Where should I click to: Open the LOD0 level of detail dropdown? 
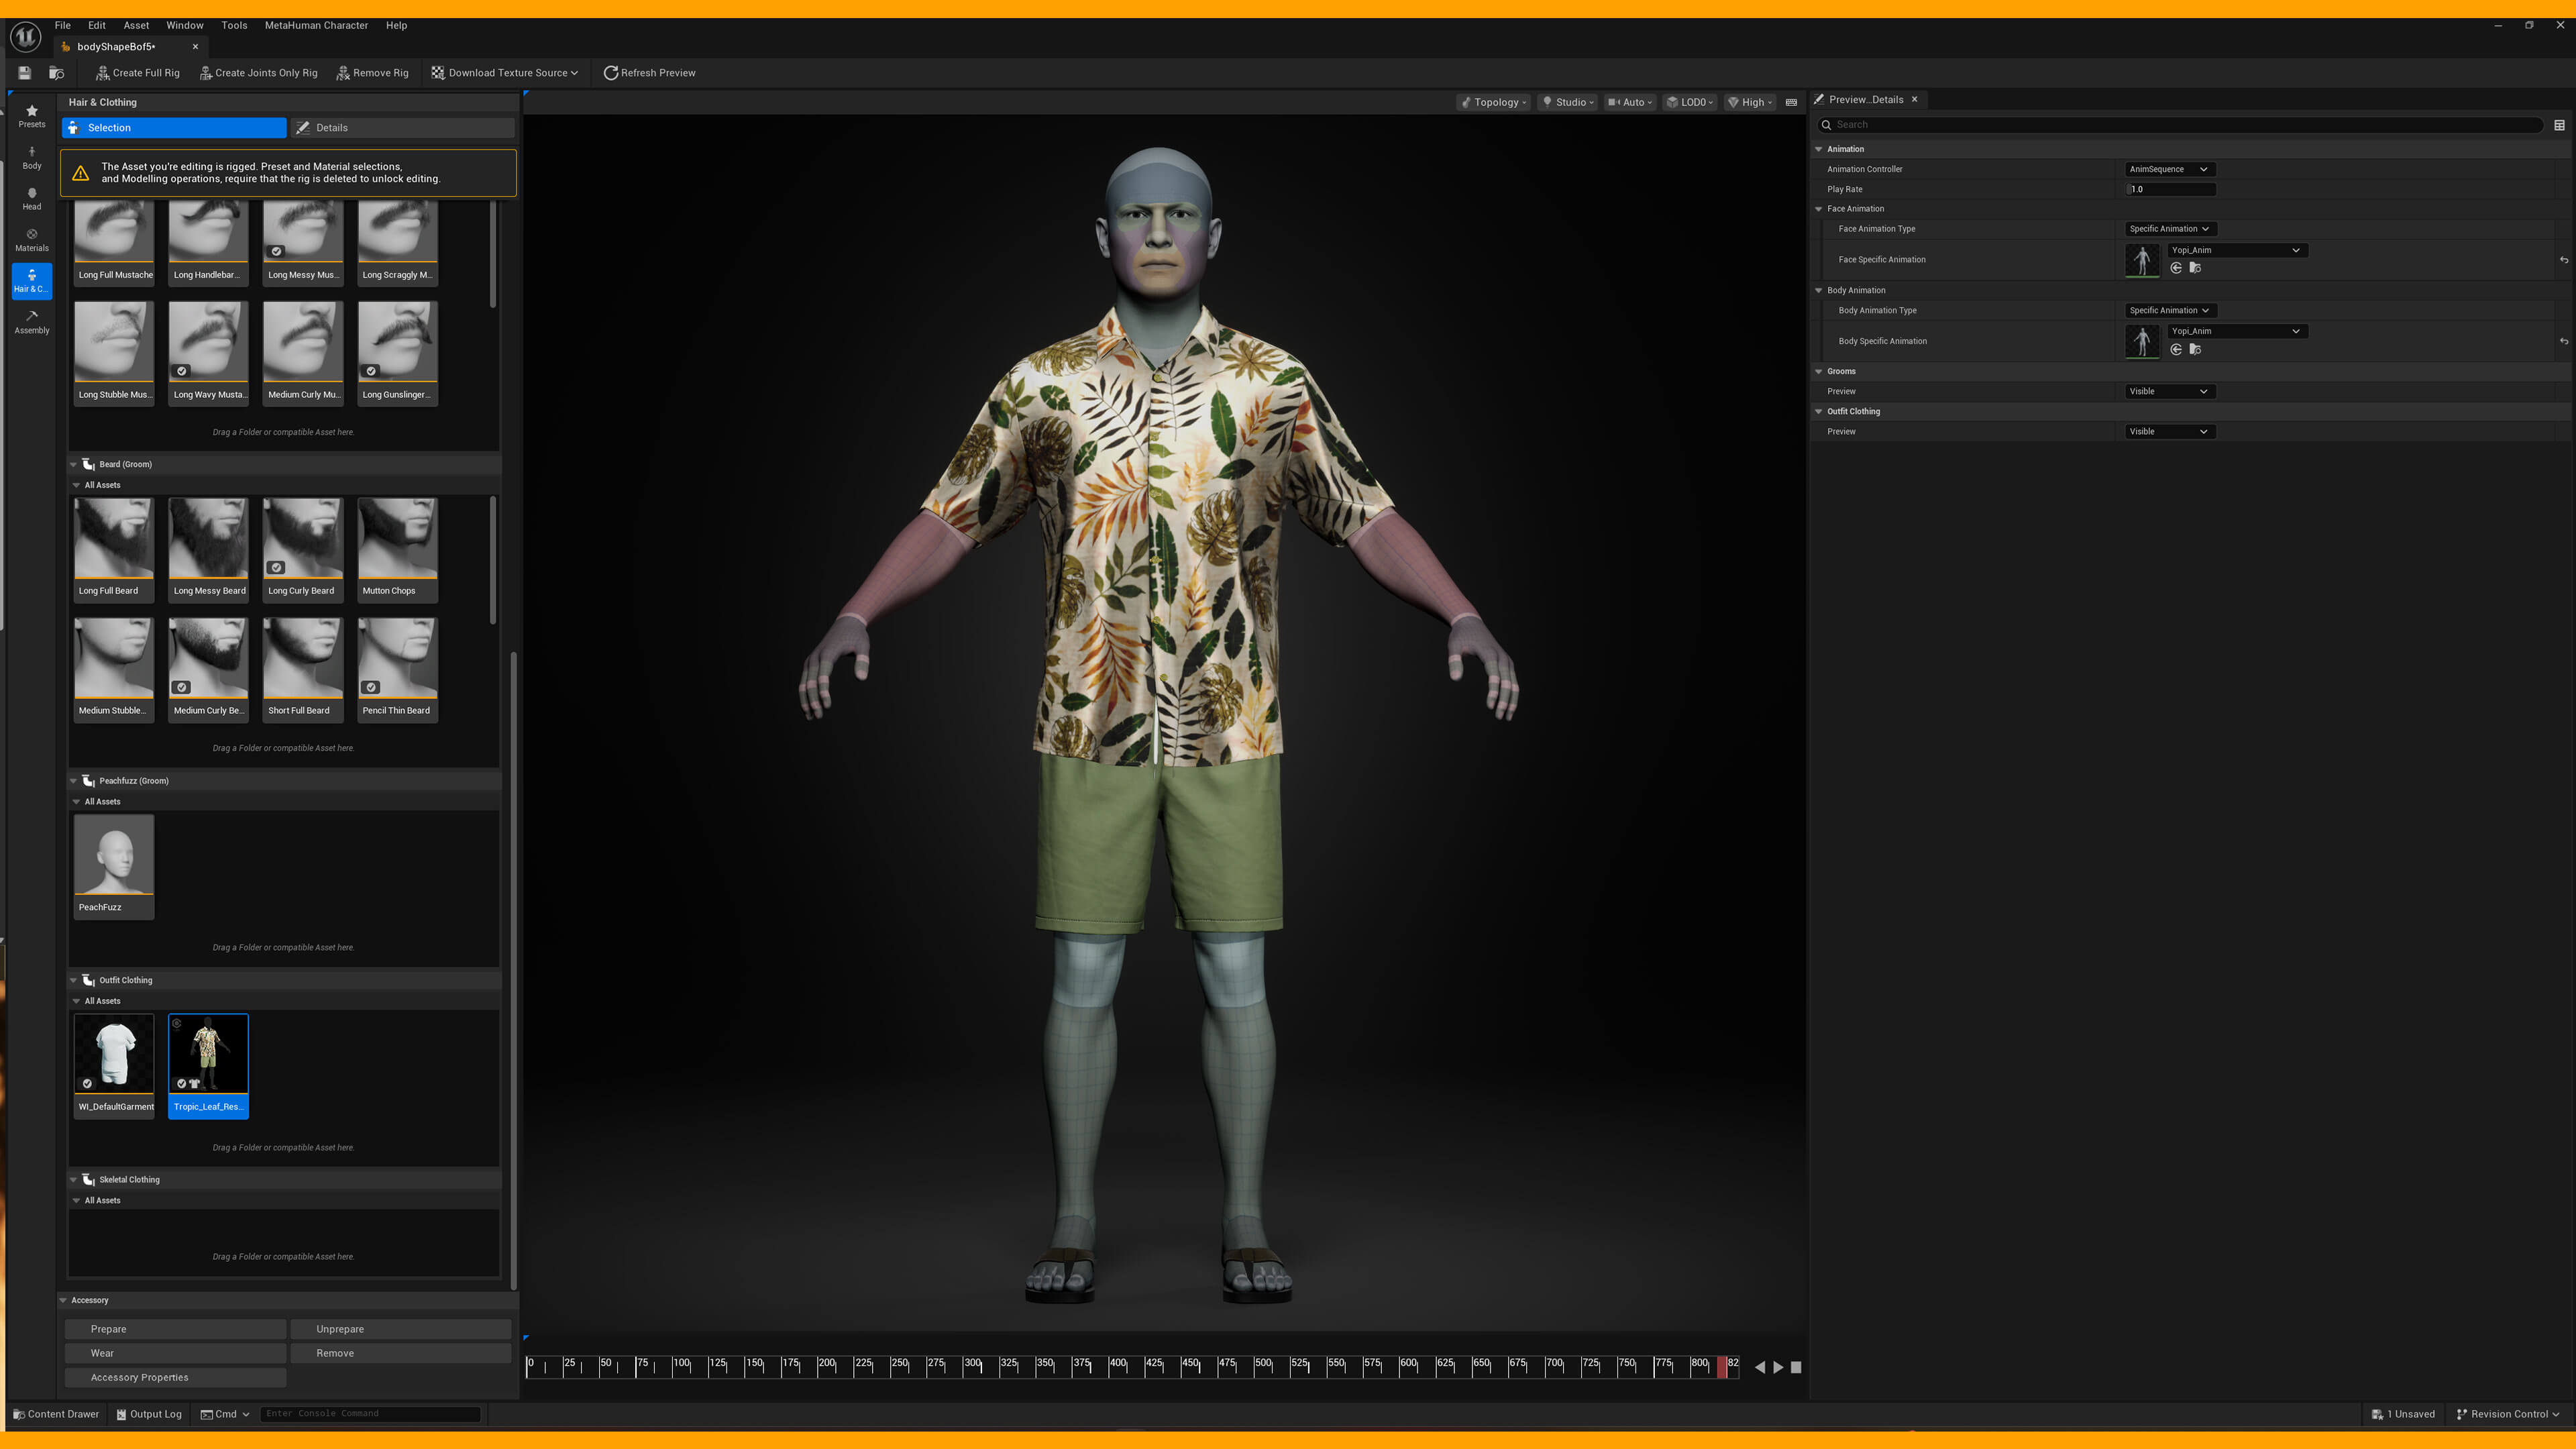tap(1690, 102)
